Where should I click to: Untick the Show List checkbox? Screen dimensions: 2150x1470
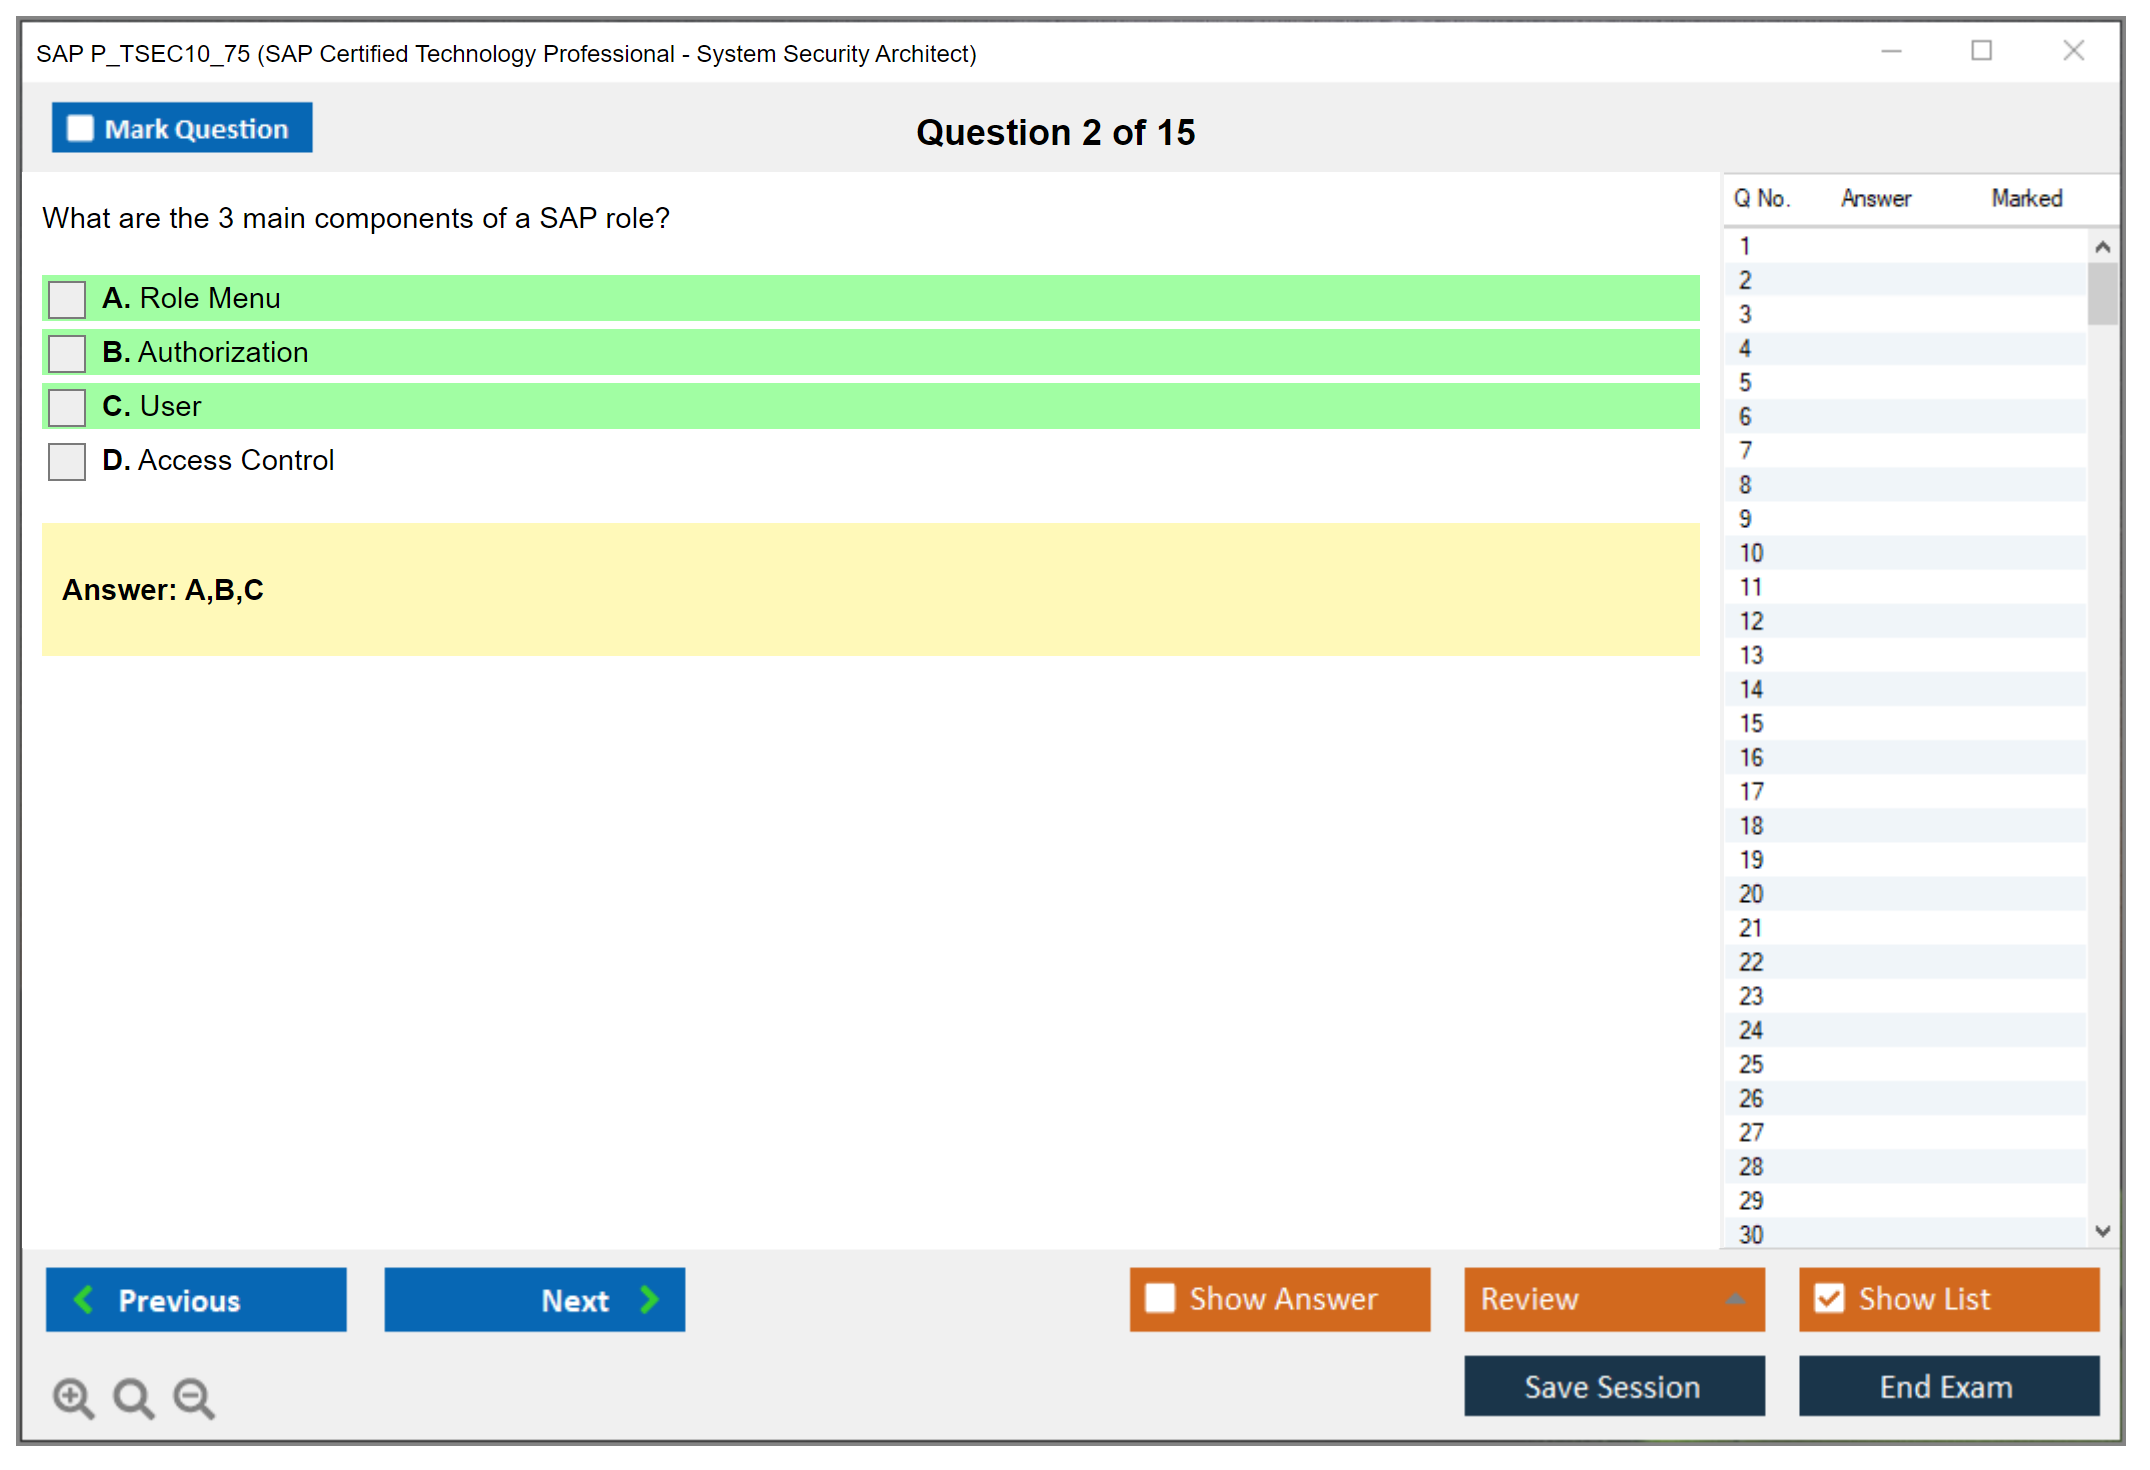click(x=1829, y=1298)
